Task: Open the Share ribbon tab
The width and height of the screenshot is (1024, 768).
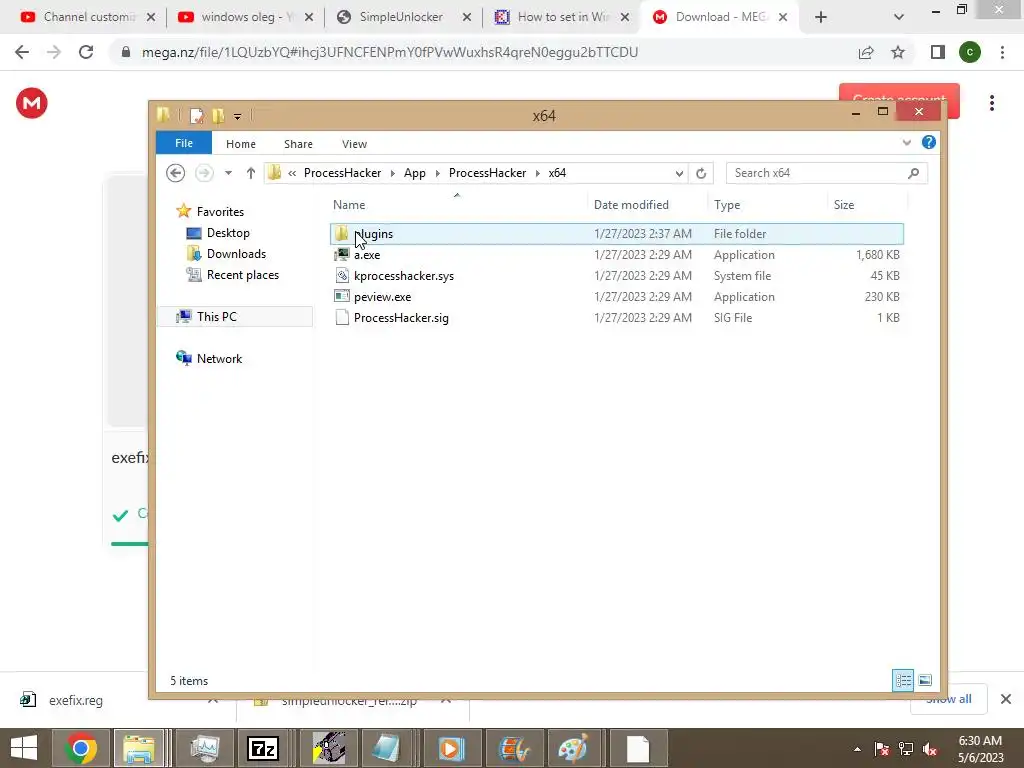Action: 298,144
